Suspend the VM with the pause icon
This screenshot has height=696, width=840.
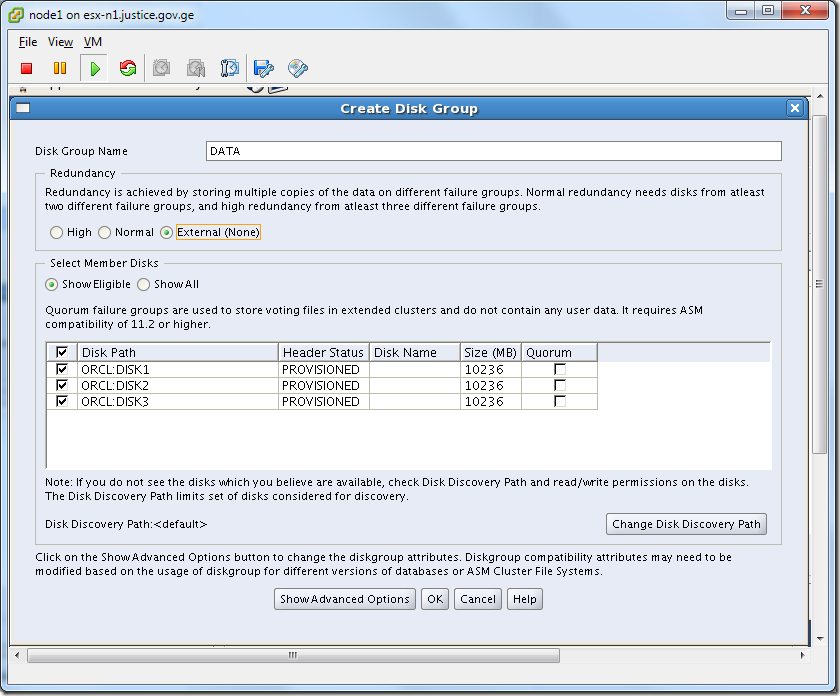tap(59, 68)
